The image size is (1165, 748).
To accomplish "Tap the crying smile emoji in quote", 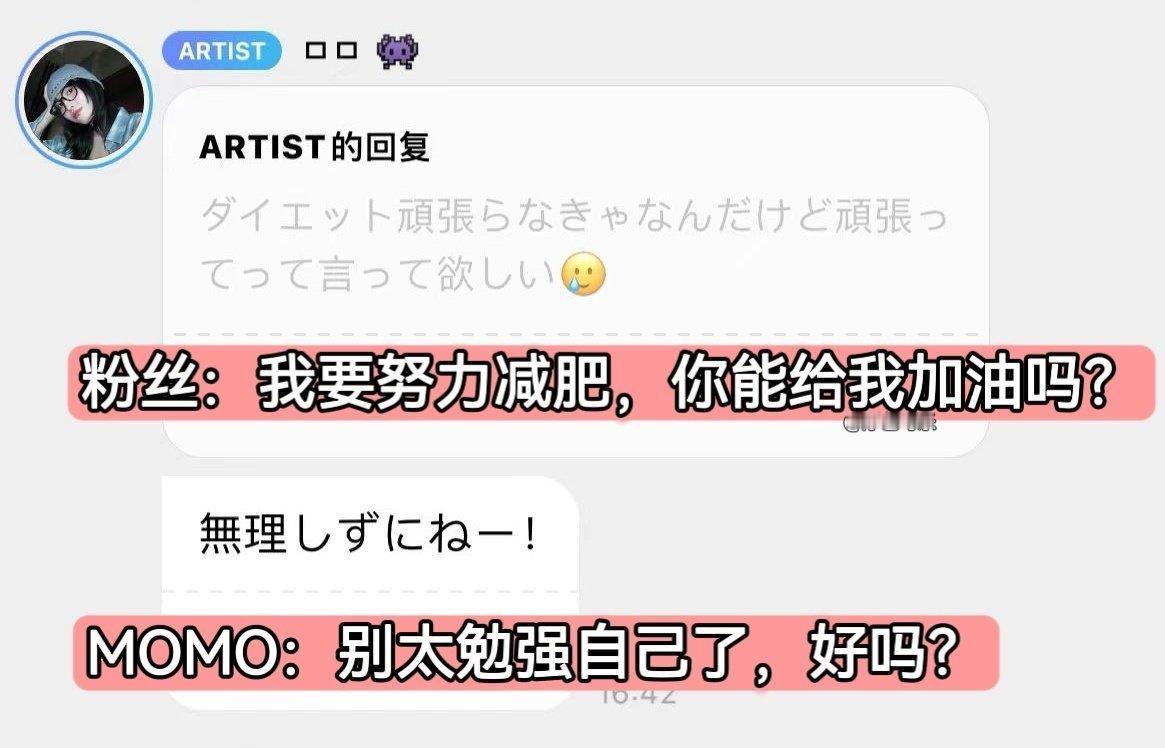I will pos(583,274).
